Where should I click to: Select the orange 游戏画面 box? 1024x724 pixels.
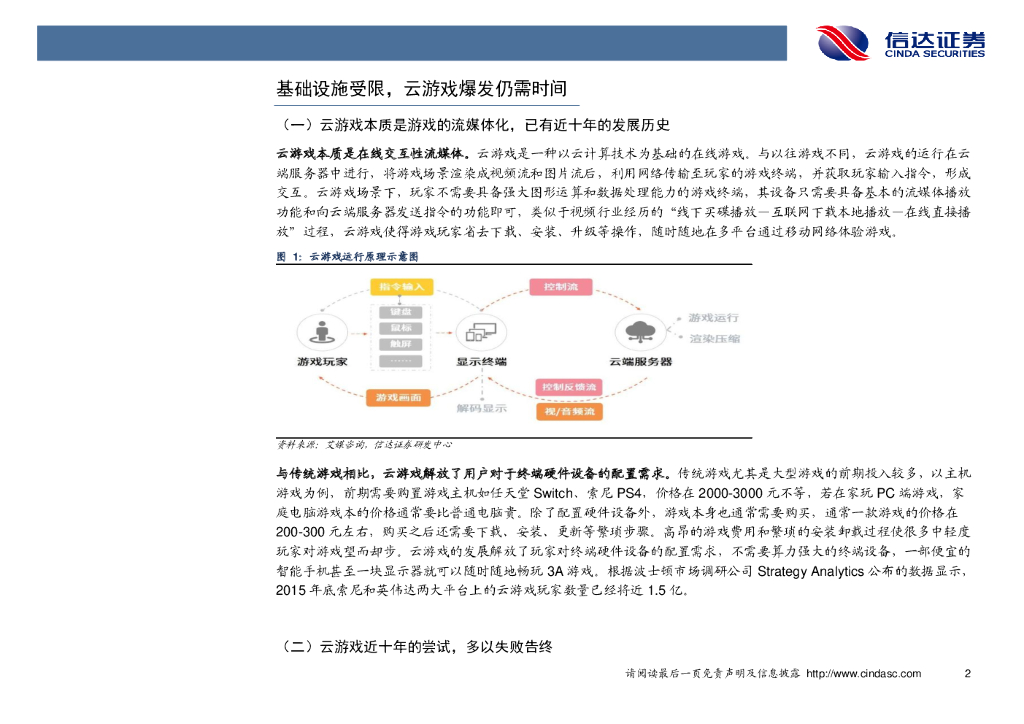pyautogui.click(x=398, y=397)
